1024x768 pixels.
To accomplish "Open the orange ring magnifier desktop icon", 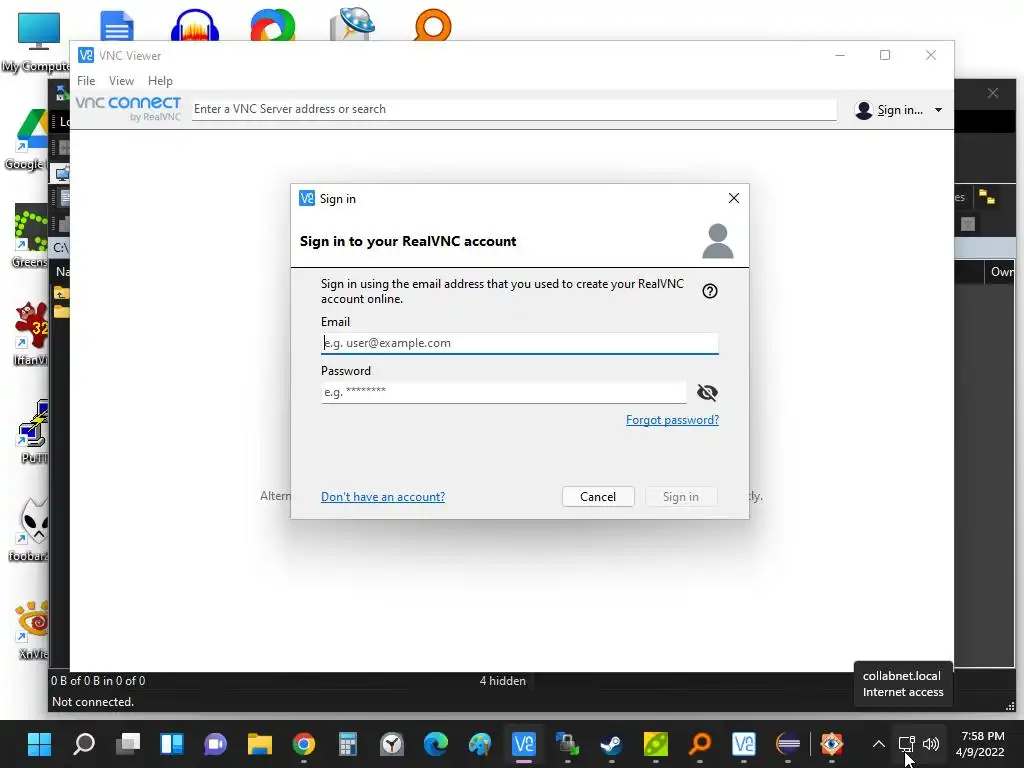I will 432,25.
